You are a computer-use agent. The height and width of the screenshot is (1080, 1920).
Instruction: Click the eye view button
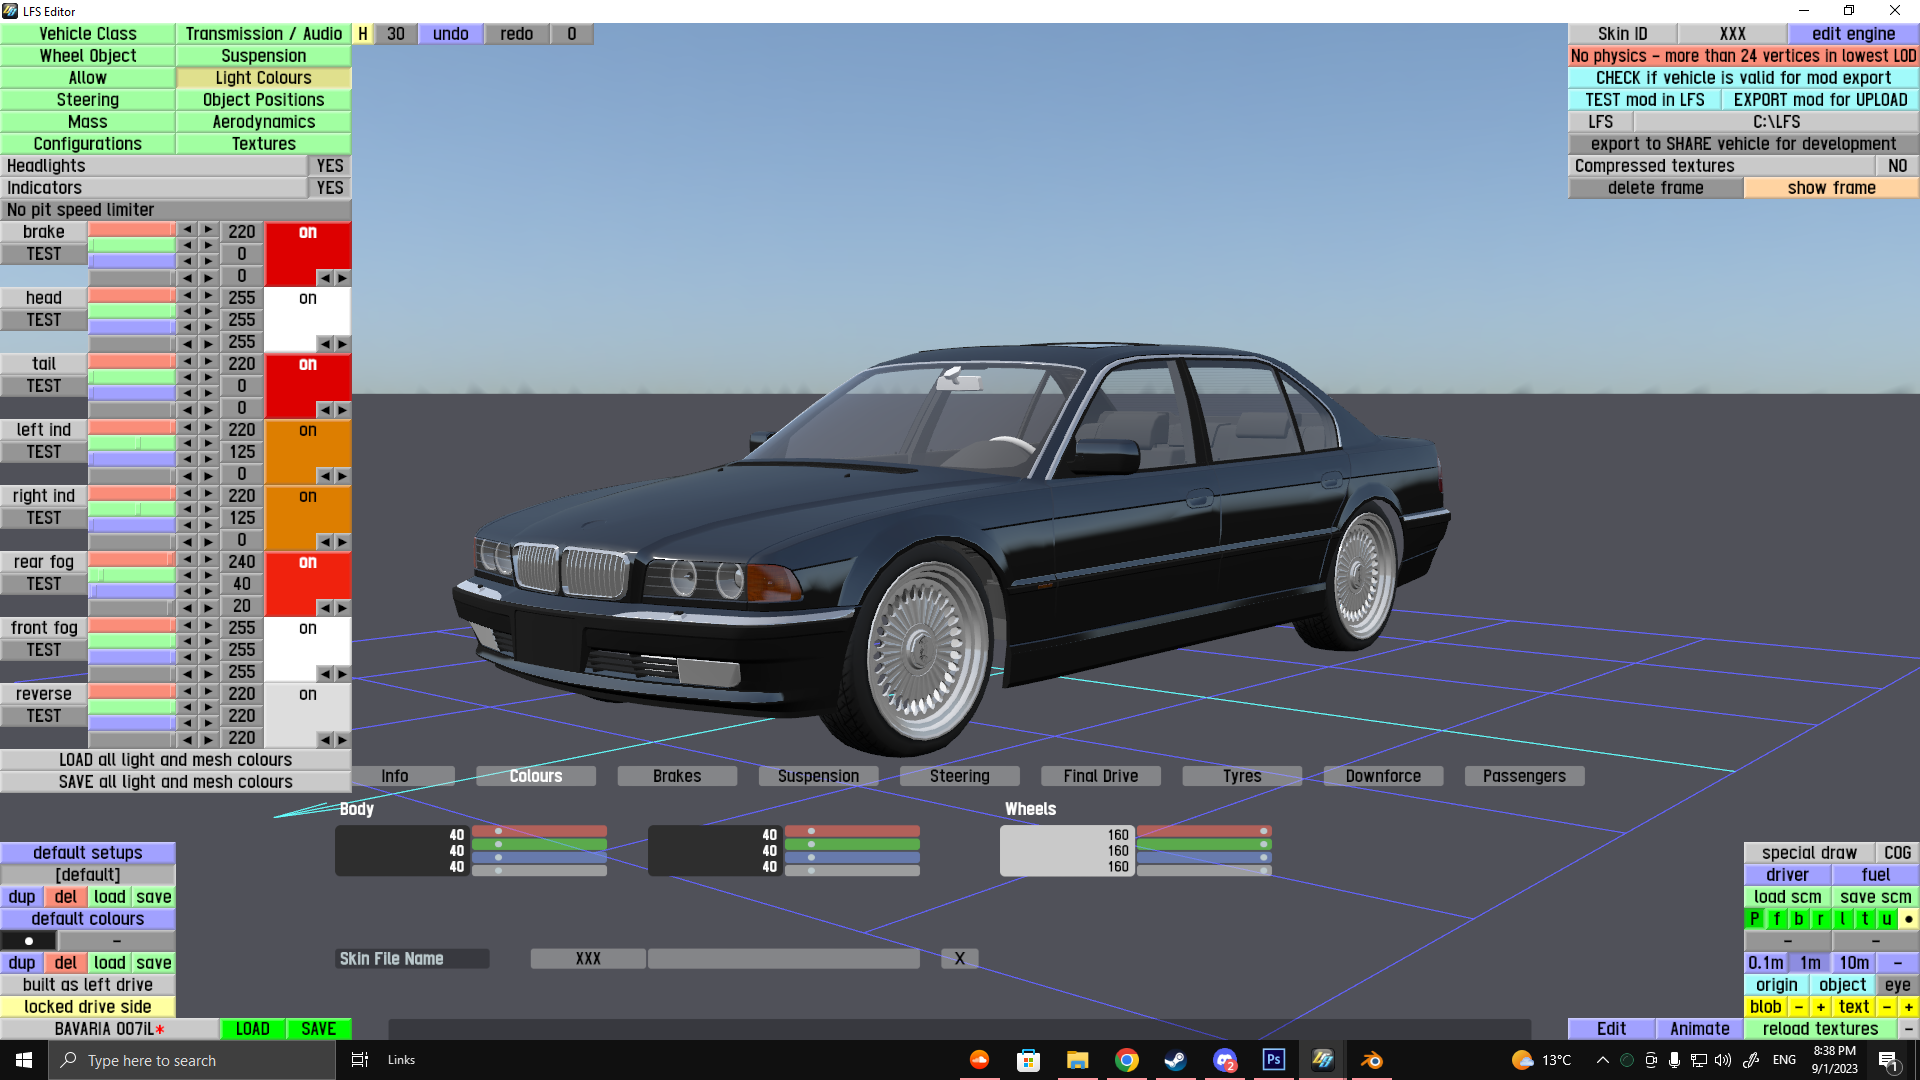coord(1897,985)
